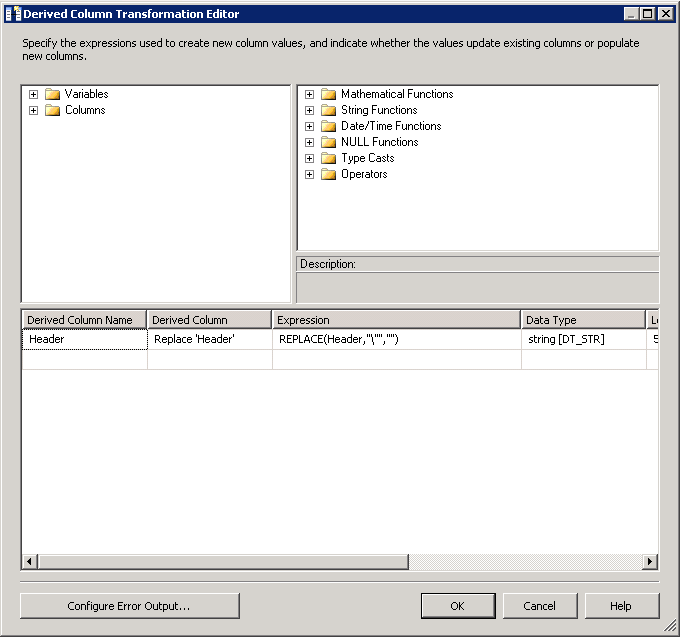Click the Expression column header
The height and width of the screenshot is (637, 680).
point(396,320)
